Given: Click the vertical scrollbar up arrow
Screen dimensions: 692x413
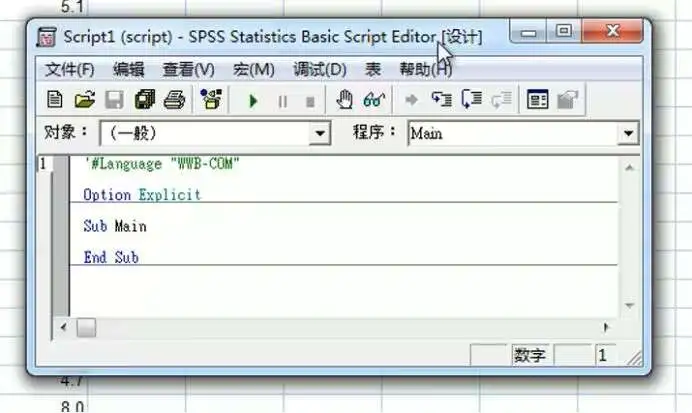Looking at the screenshot, I should (x=630, y=168).
